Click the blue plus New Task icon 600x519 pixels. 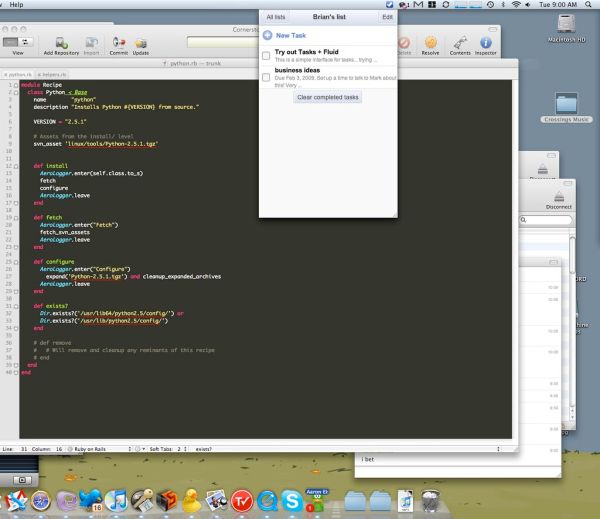[267, 35]
